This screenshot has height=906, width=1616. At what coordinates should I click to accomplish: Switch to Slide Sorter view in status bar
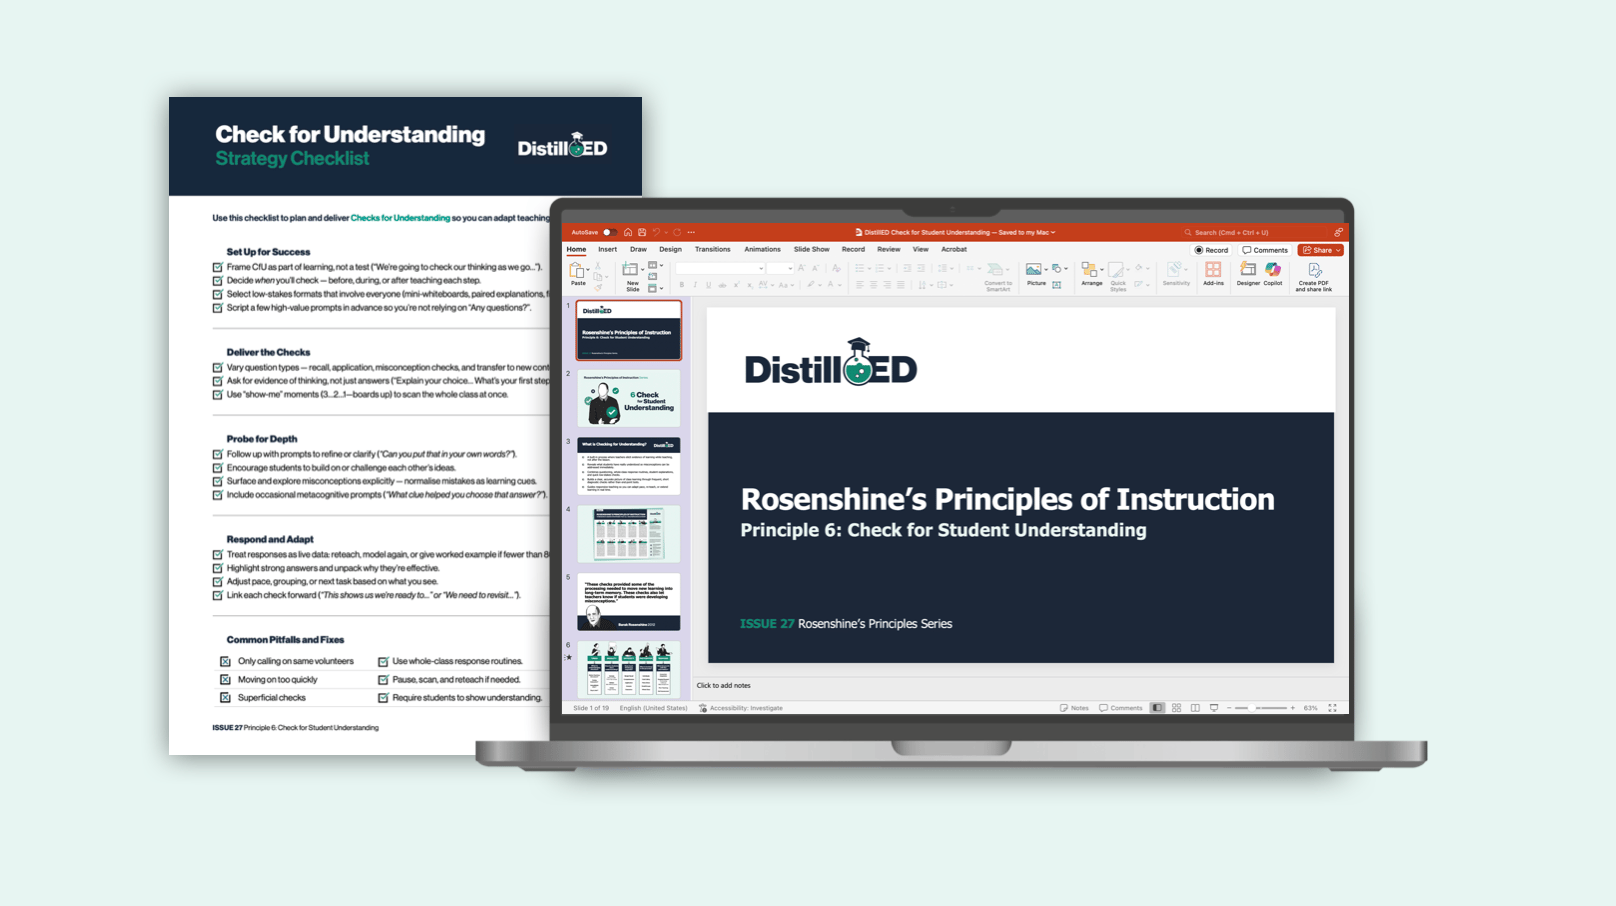[x=1176, y=708]
